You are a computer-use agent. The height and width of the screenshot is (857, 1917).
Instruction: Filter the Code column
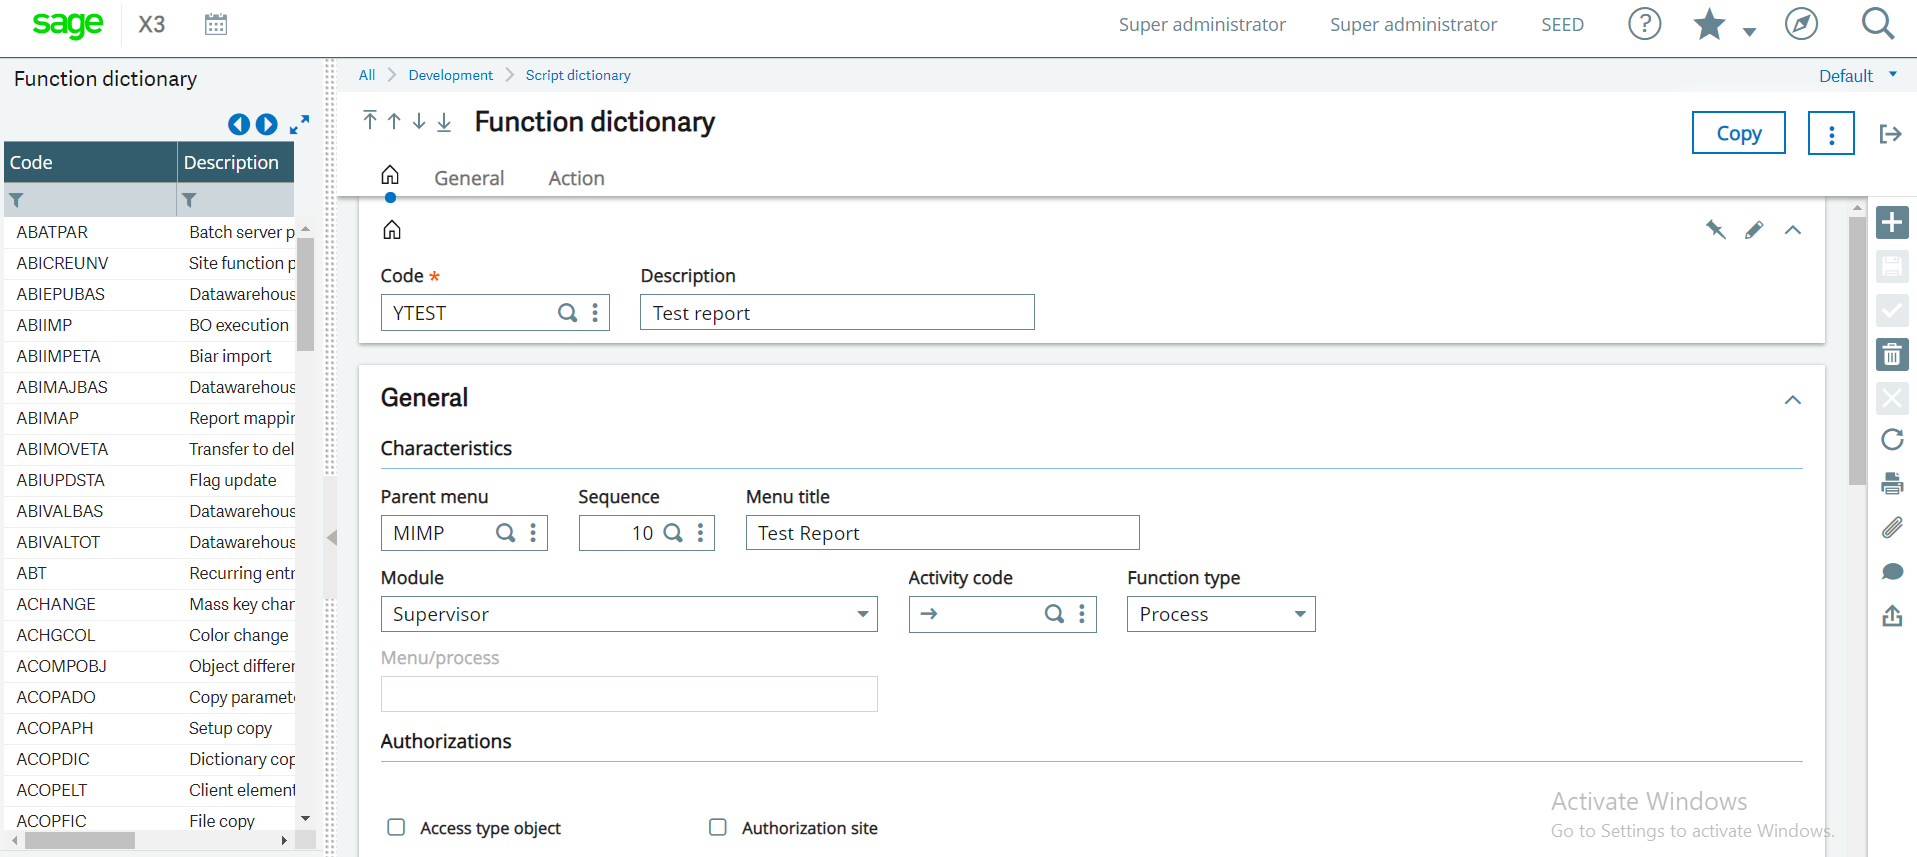click(x=16, y=200)
